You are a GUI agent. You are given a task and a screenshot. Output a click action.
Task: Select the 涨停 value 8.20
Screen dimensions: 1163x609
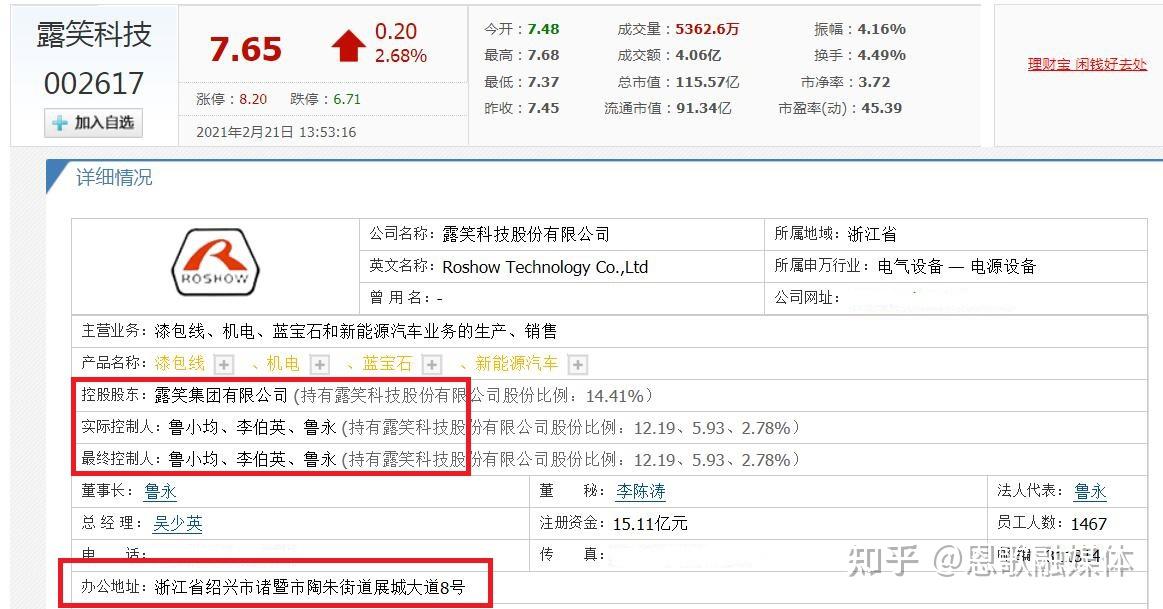tap(253, 99)
